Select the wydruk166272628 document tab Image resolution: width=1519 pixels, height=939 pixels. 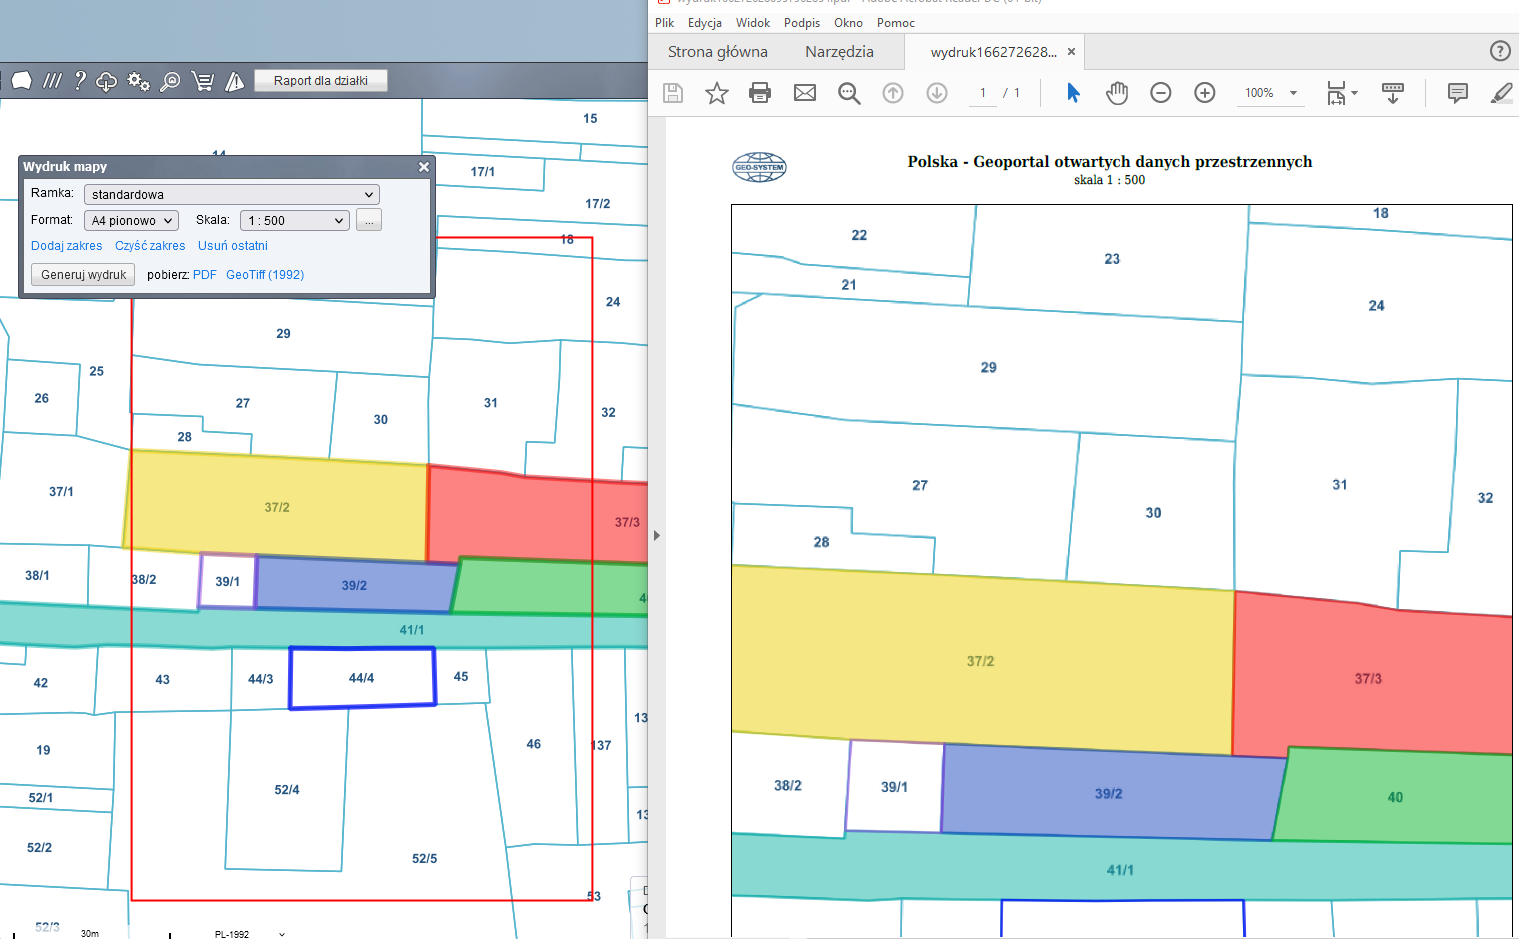click(993, 52)
